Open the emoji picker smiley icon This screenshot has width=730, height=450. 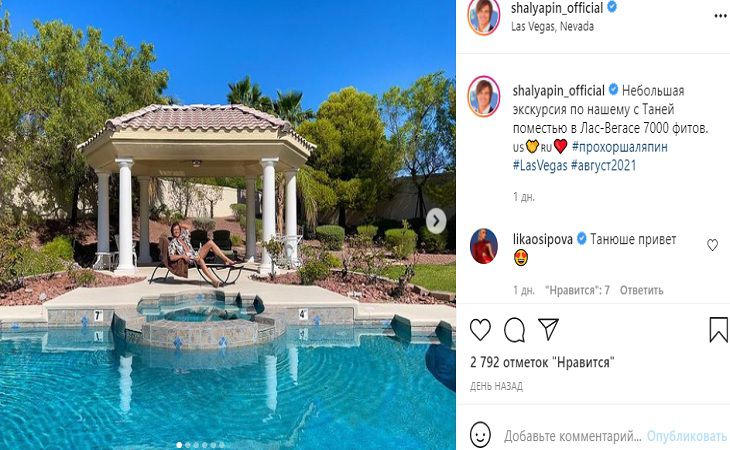(x=480, y=435)
